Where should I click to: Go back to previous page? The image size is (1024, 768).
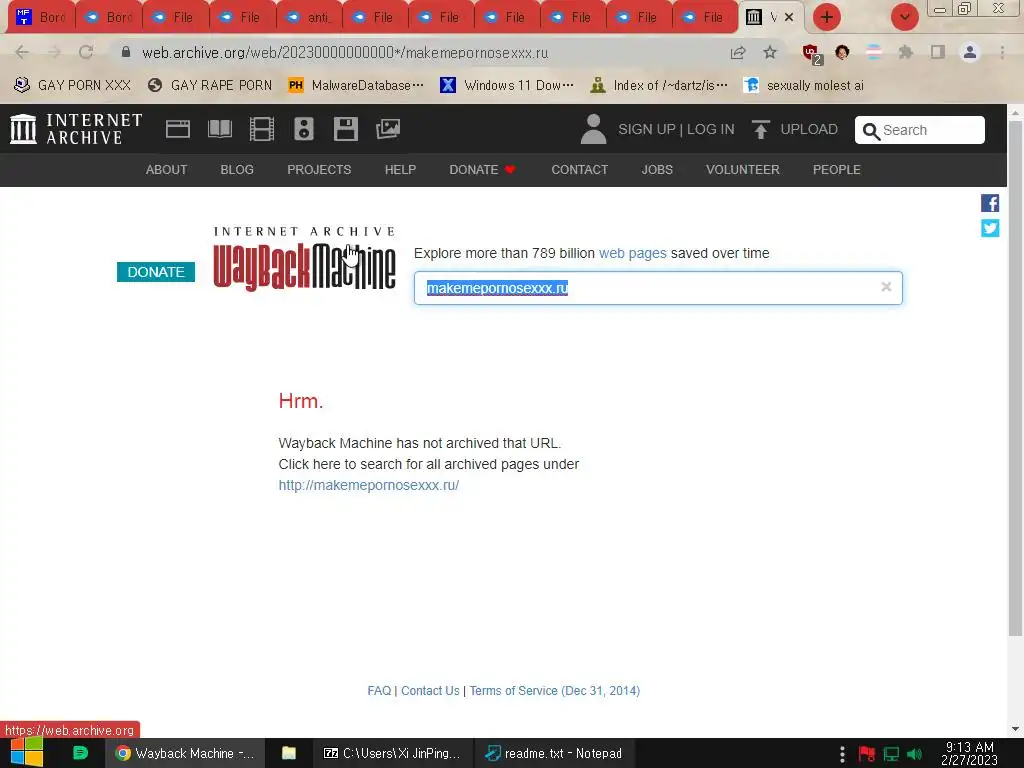click(x=22, y=52)
